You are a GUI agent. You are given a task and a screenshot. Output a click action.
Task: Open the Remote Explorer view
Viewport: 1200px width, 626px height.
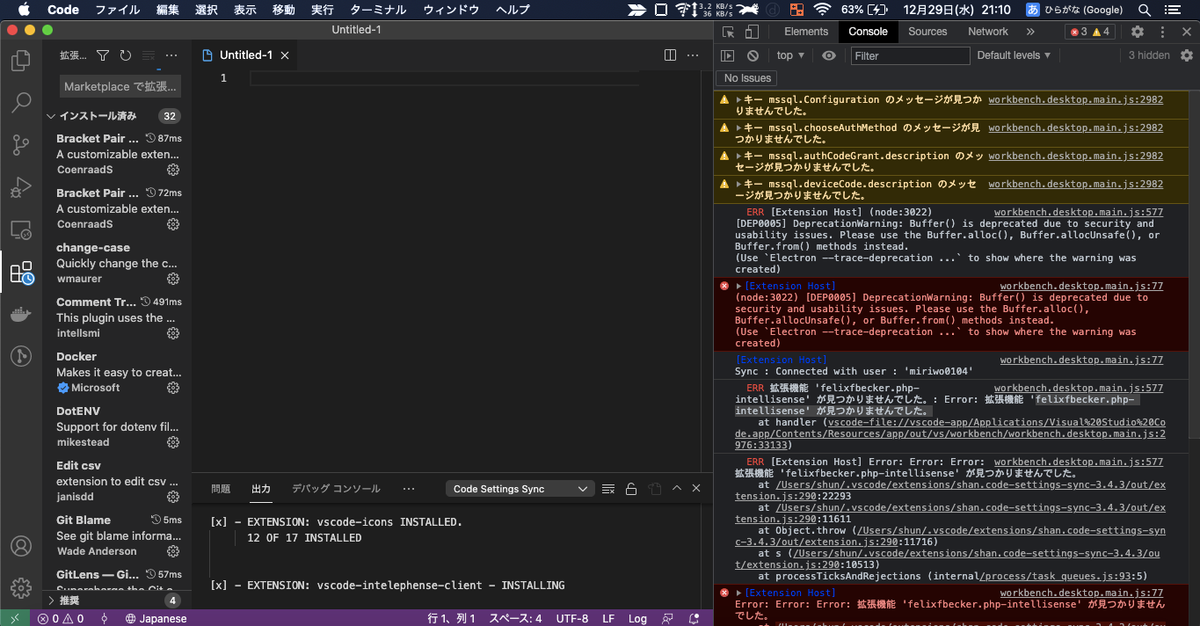[20, 230]
